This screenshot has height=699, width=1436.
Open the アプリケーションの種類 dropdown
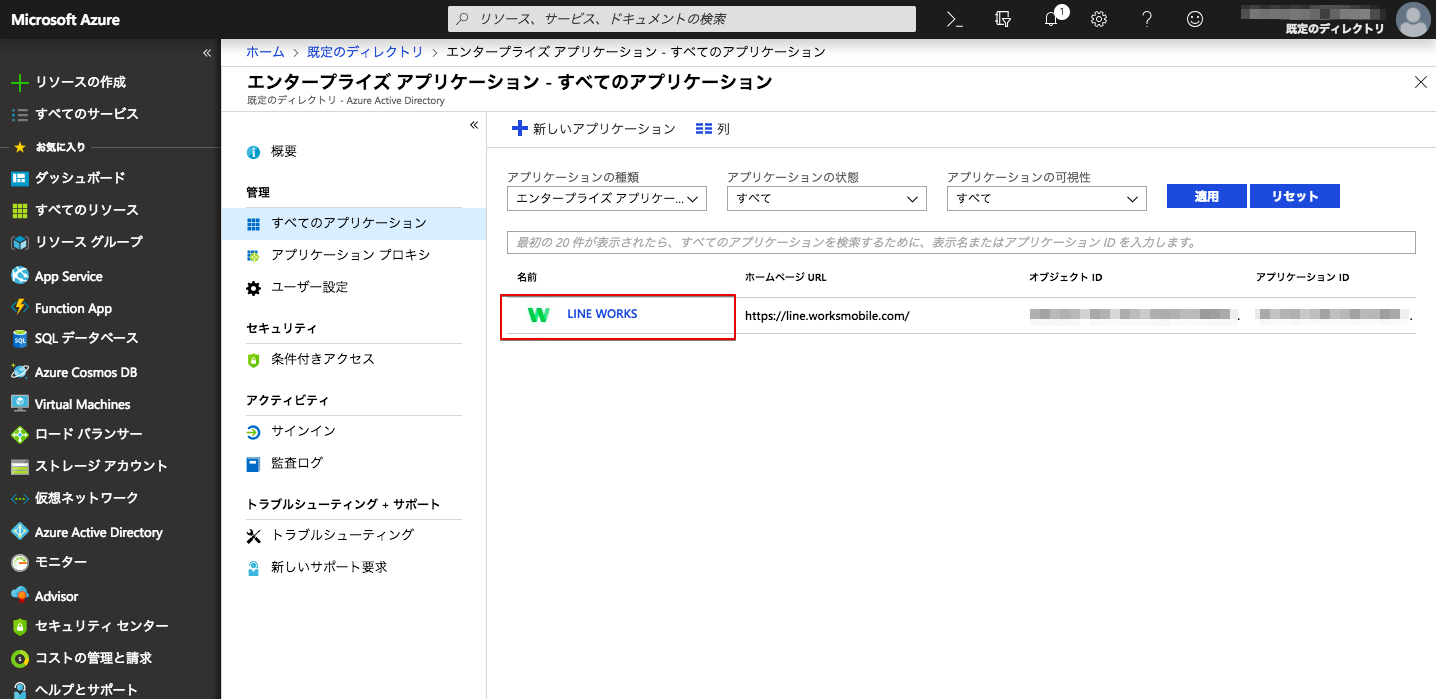[x=606, y=198]
